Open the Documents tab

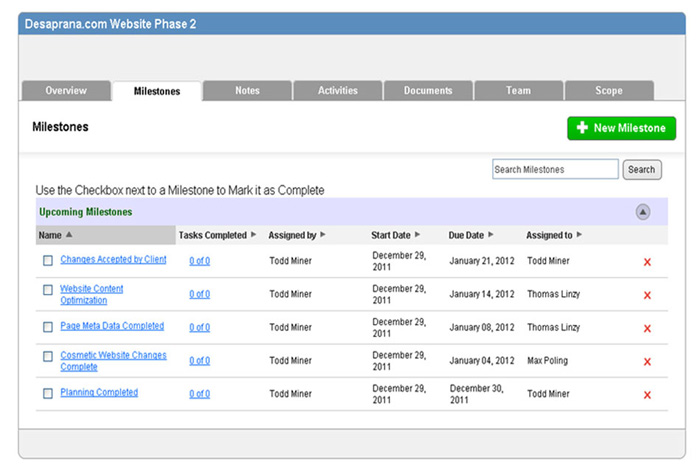pos(428,91)
